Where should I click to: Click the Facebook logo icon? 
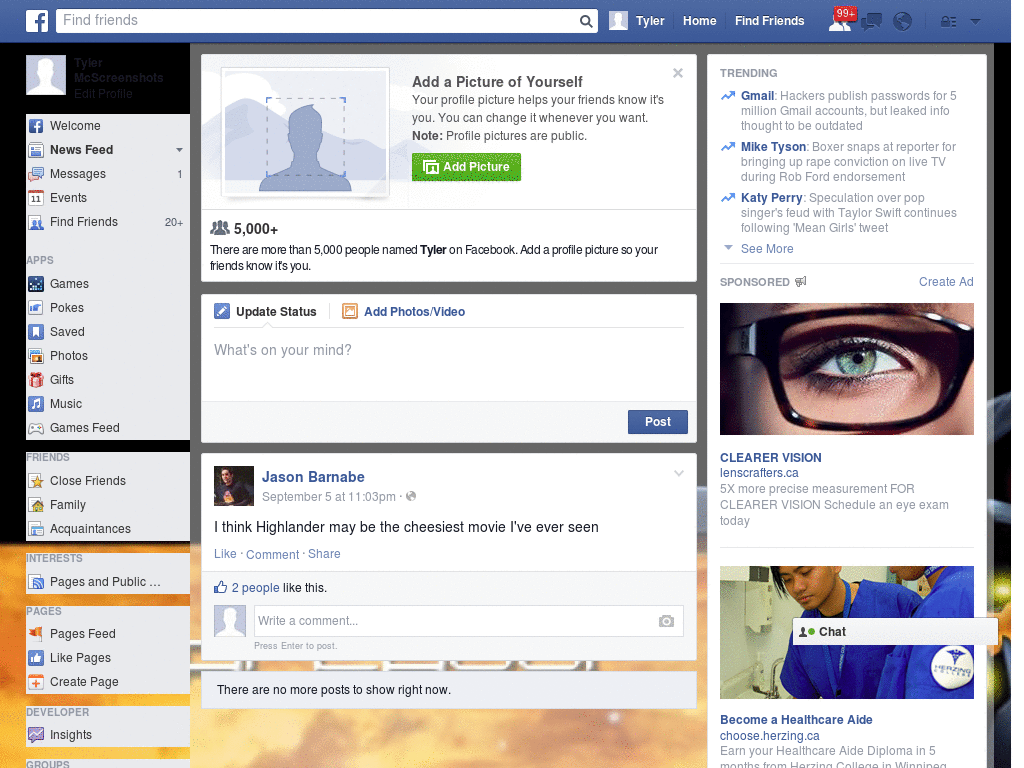[x=37, y=21]
